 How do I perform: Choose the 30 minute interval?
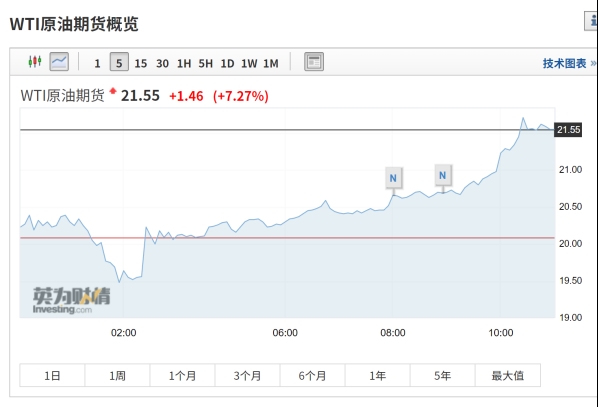[162, 63]
